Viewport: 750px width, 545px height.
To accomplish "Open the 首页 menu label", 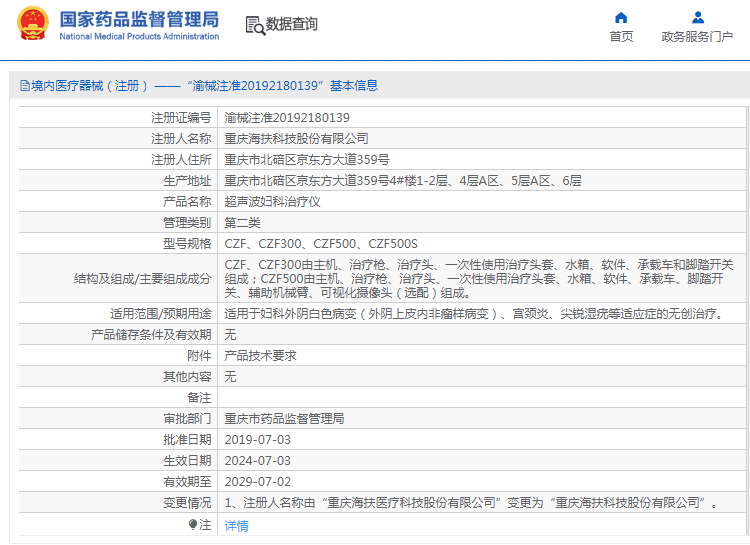I will 621,37.
